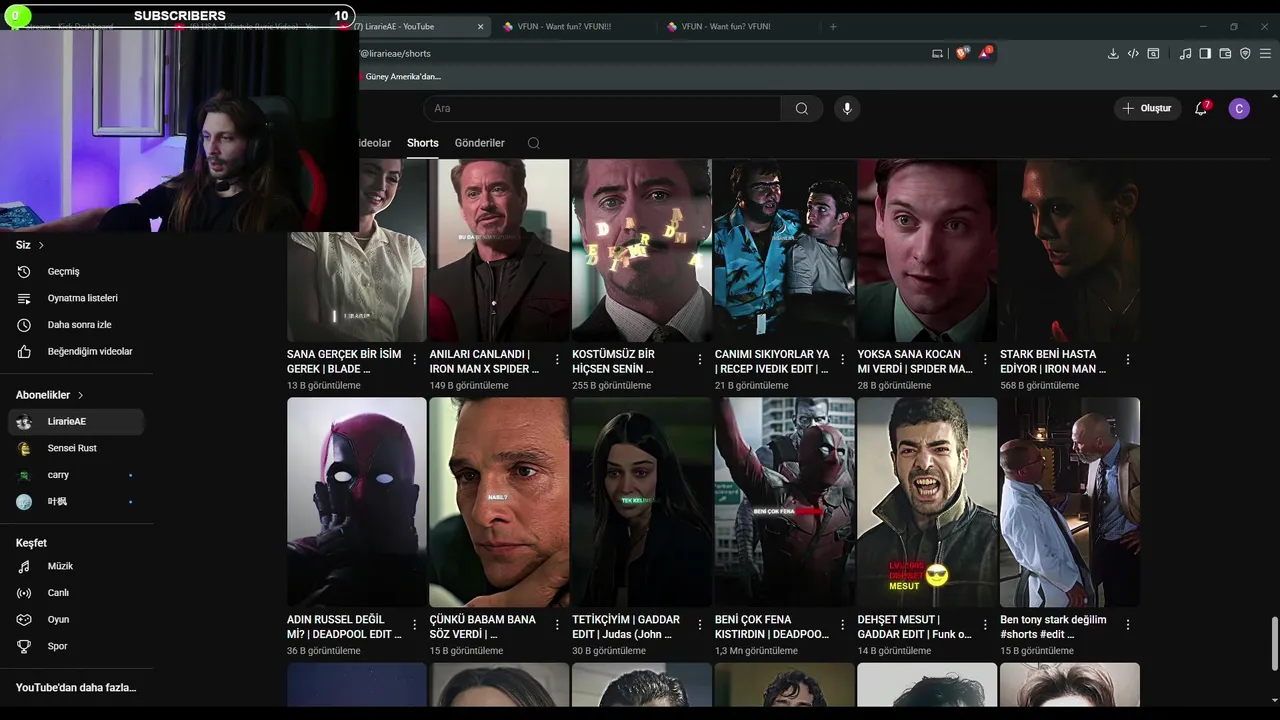Screen dimensions: 1280x720
Task: Open options for STARK BENİ HASTA short
Action: point(1128,359)
